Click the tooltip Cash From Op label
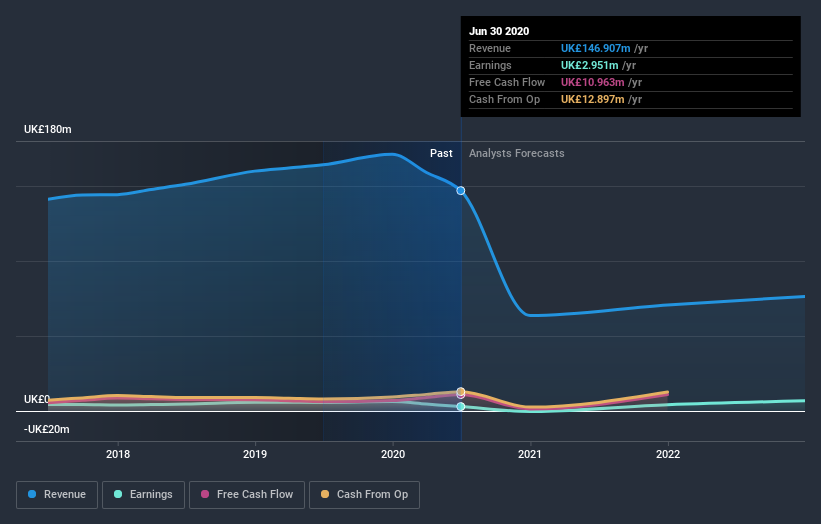821x524 pixels. [504, 99]
